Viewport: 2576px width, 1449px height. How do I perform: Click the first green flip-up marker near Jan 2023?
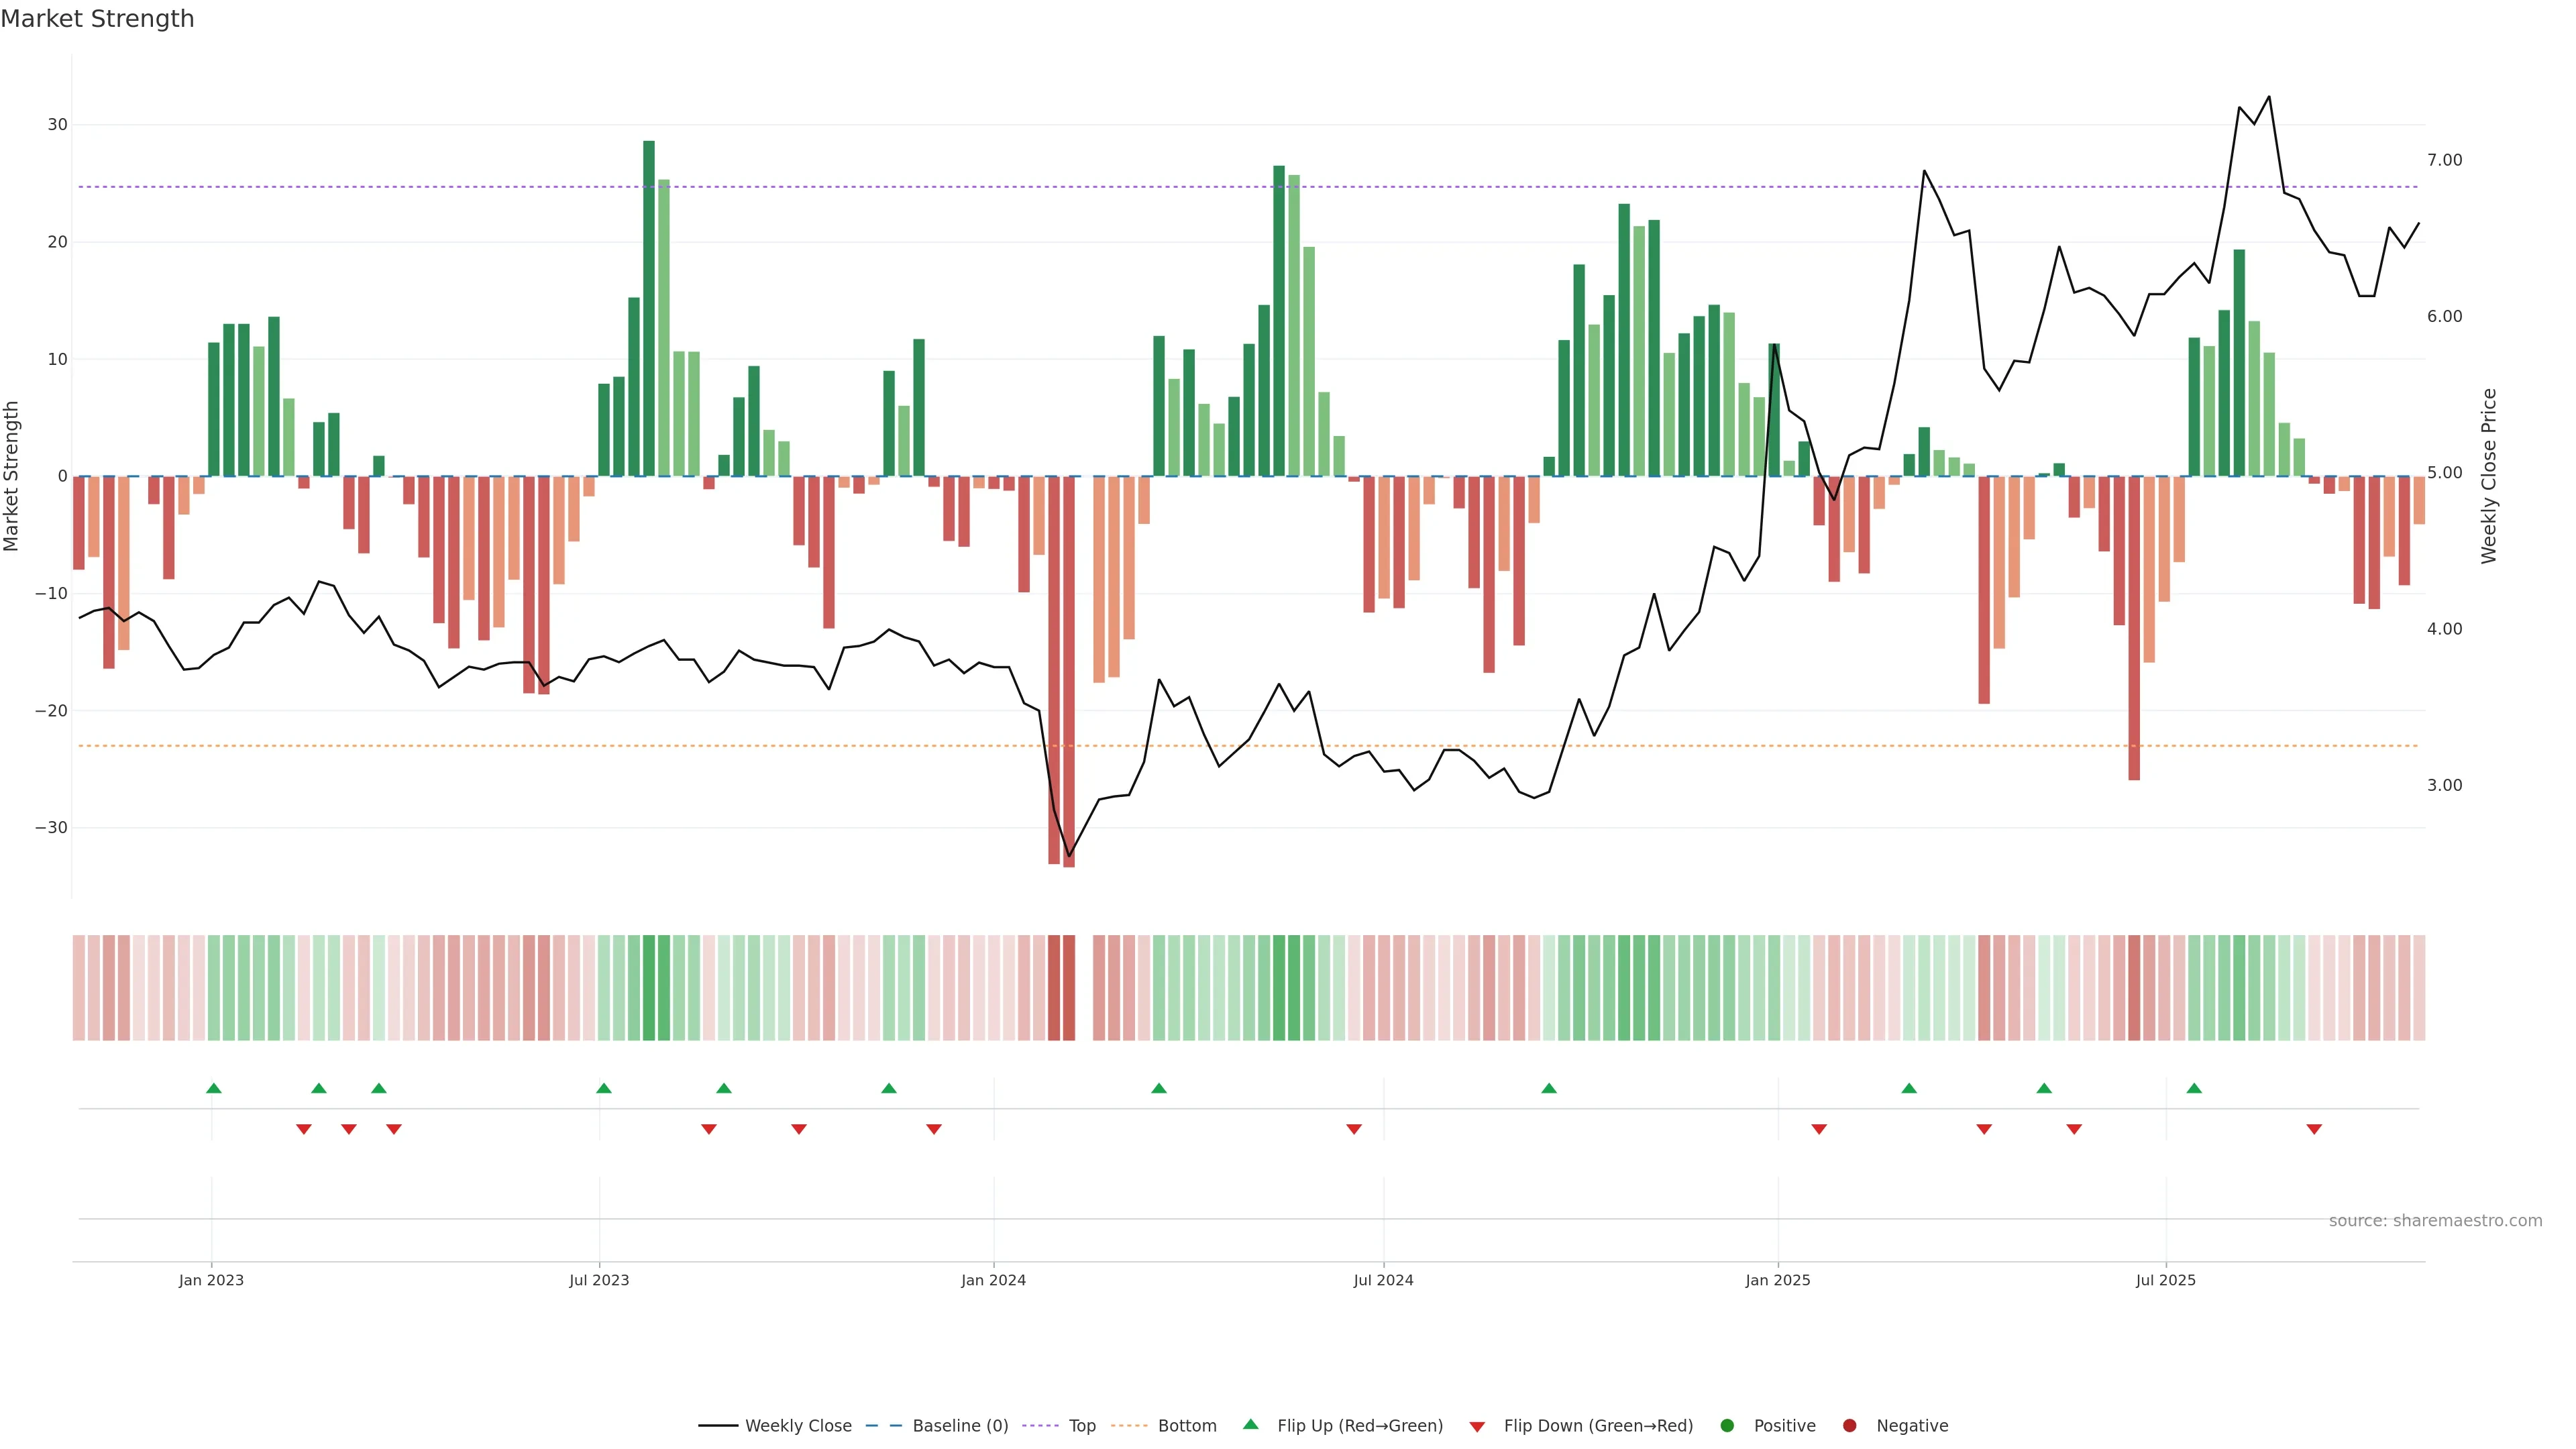click(x=213, y=1088)
